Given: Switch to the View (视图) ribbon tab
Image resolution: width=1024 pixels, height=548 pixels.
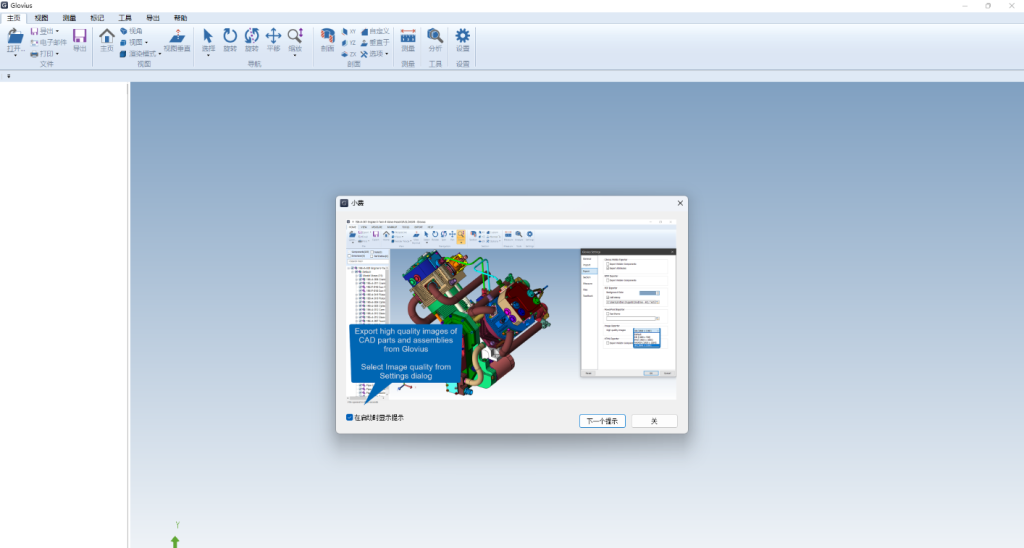Looking at the screenshot, I should tap(41, 18).
